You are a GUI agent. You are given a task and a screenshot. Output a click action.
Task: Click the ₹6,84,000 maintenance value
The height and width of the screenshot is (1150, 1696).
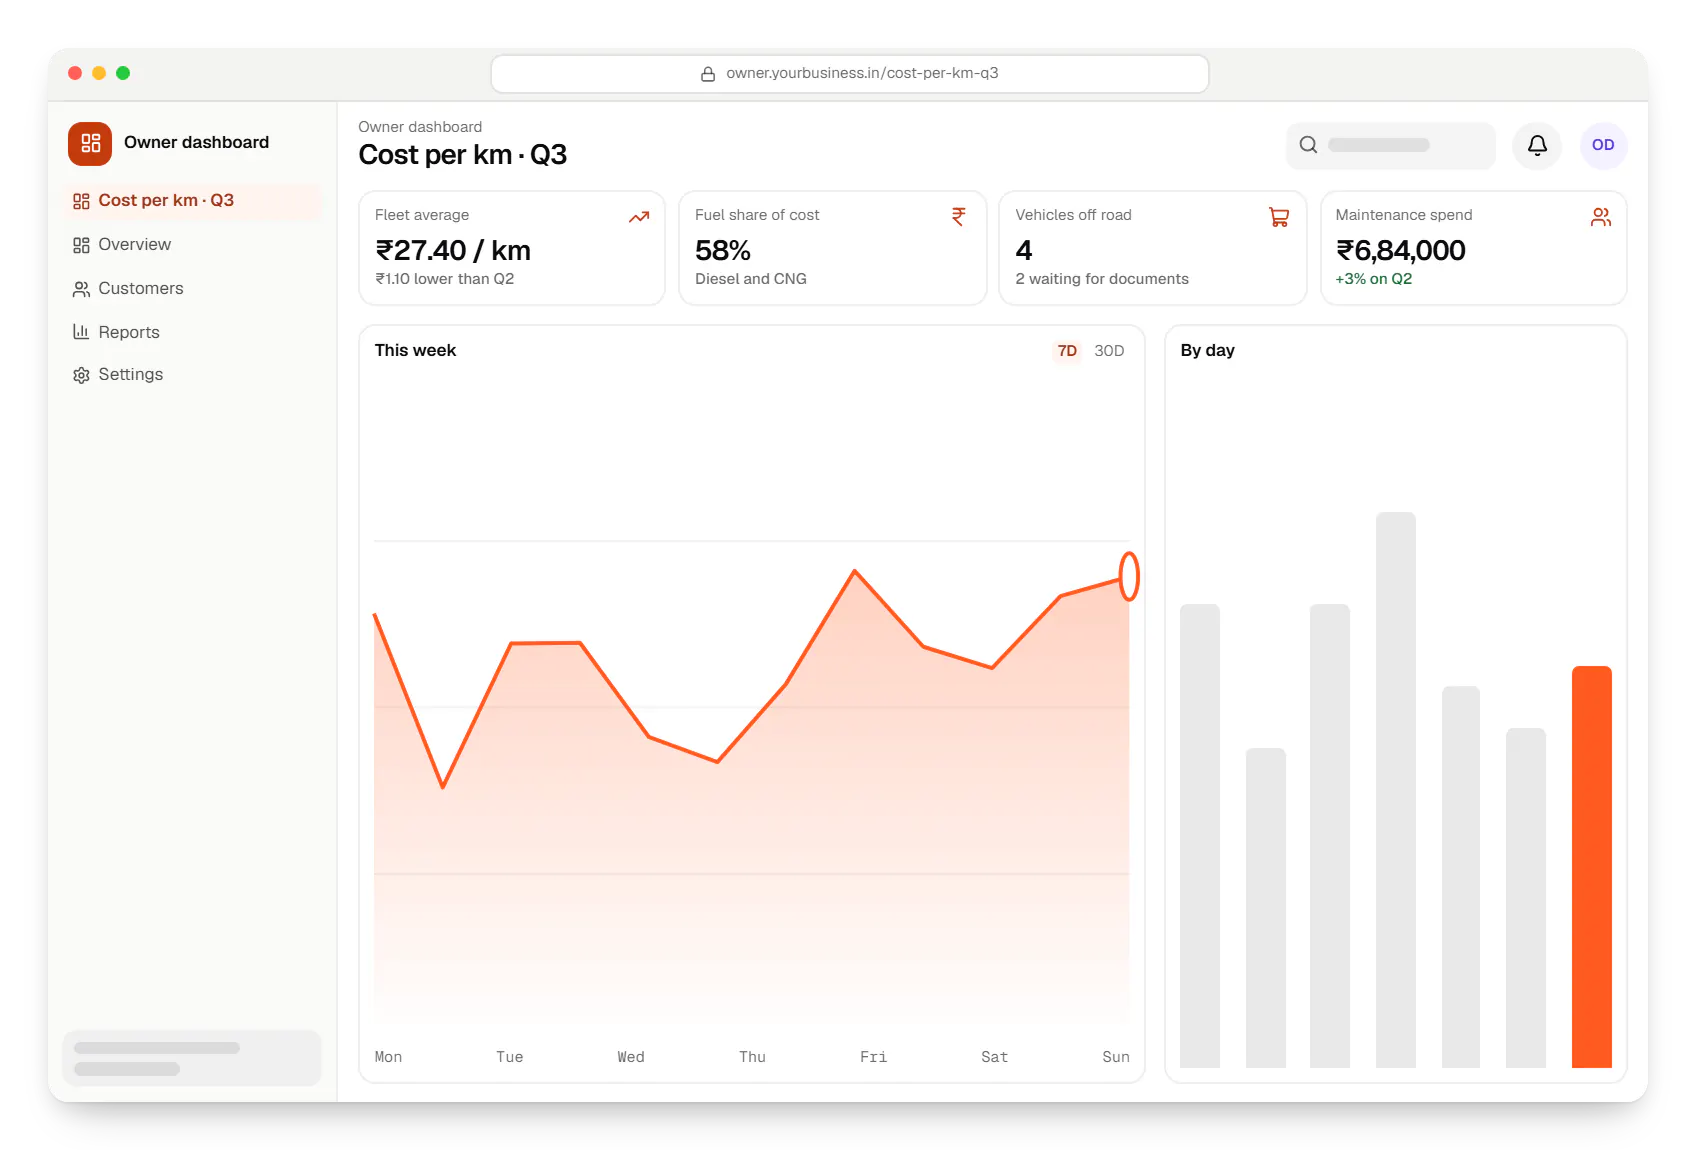[x=1401, y=250]
